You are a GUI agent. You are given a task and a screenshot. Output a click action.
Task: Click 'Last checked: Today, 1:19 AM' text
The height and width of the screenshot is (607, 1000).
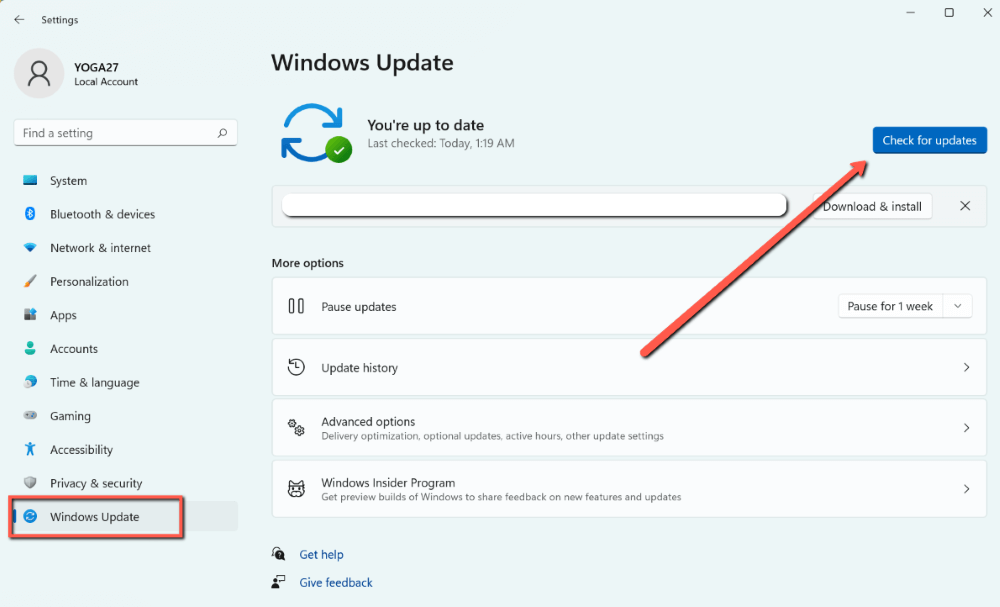[441, 143]
